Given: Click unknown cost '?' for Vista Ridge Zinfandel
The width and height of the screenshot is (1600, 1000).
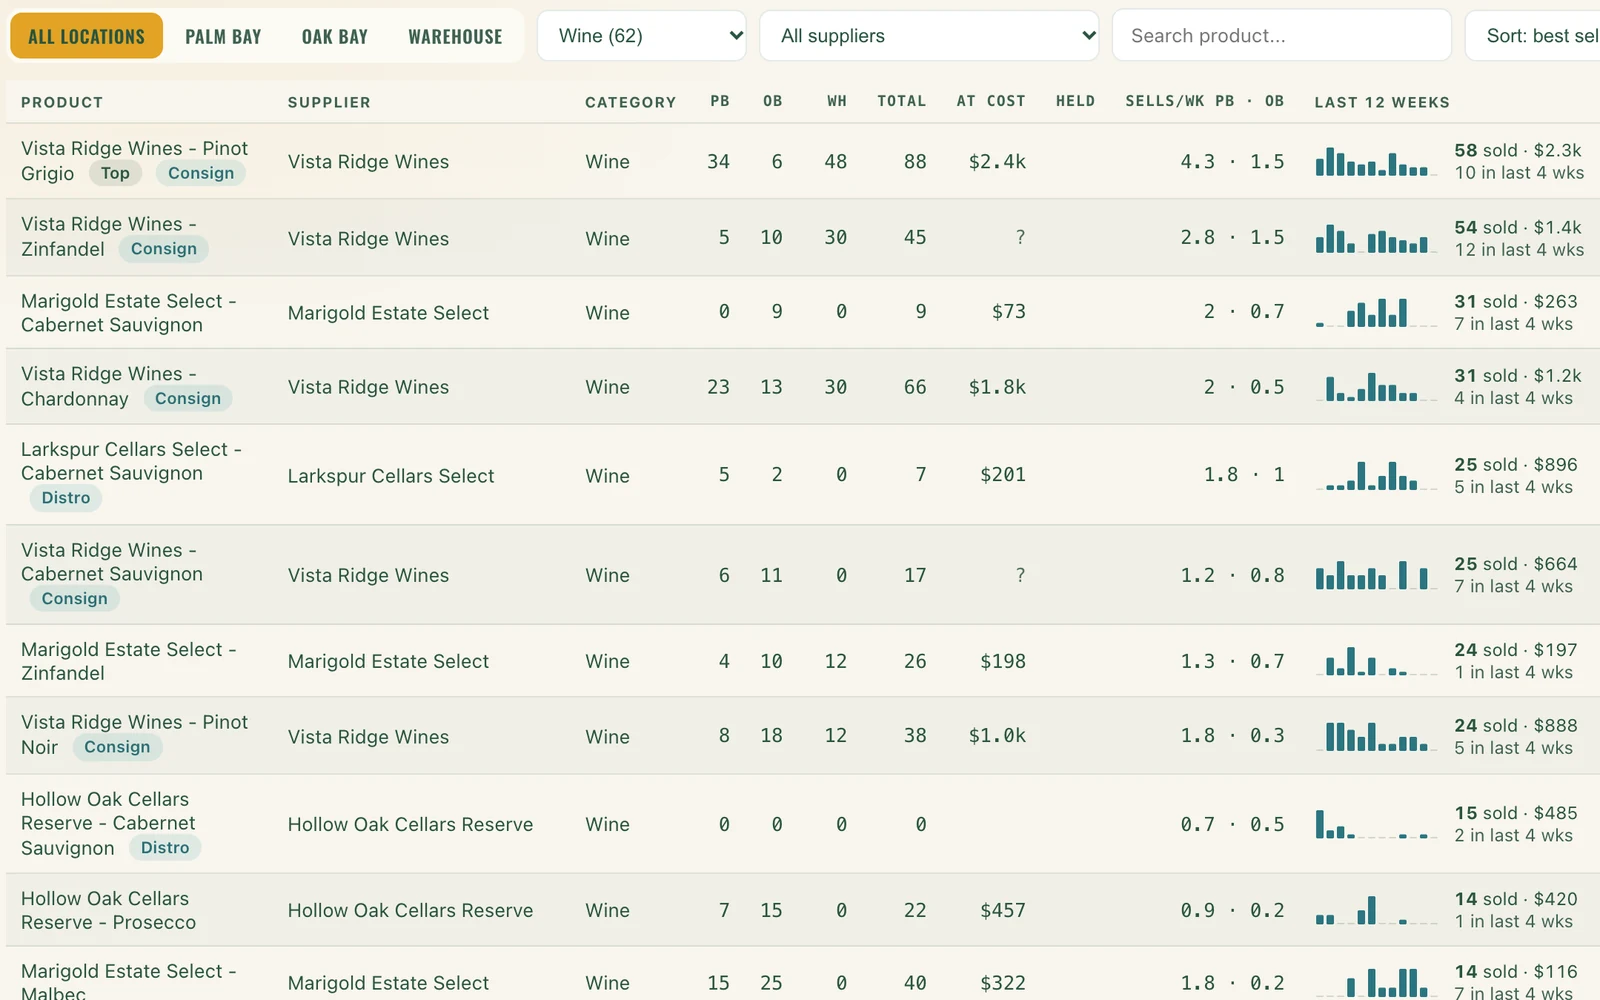Looking at the screenshot, I should pos(1020,237).
